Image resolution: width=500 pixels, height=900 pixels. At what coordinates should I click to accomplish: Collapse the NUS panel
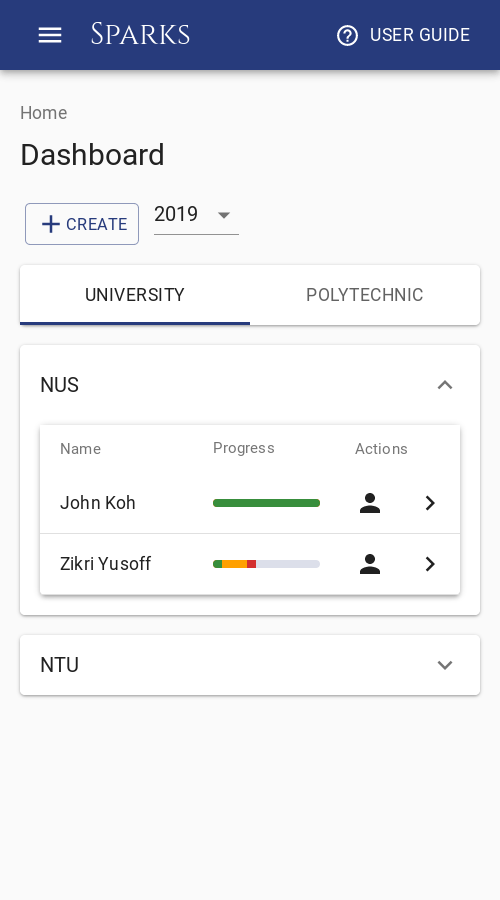pos(445,385)
